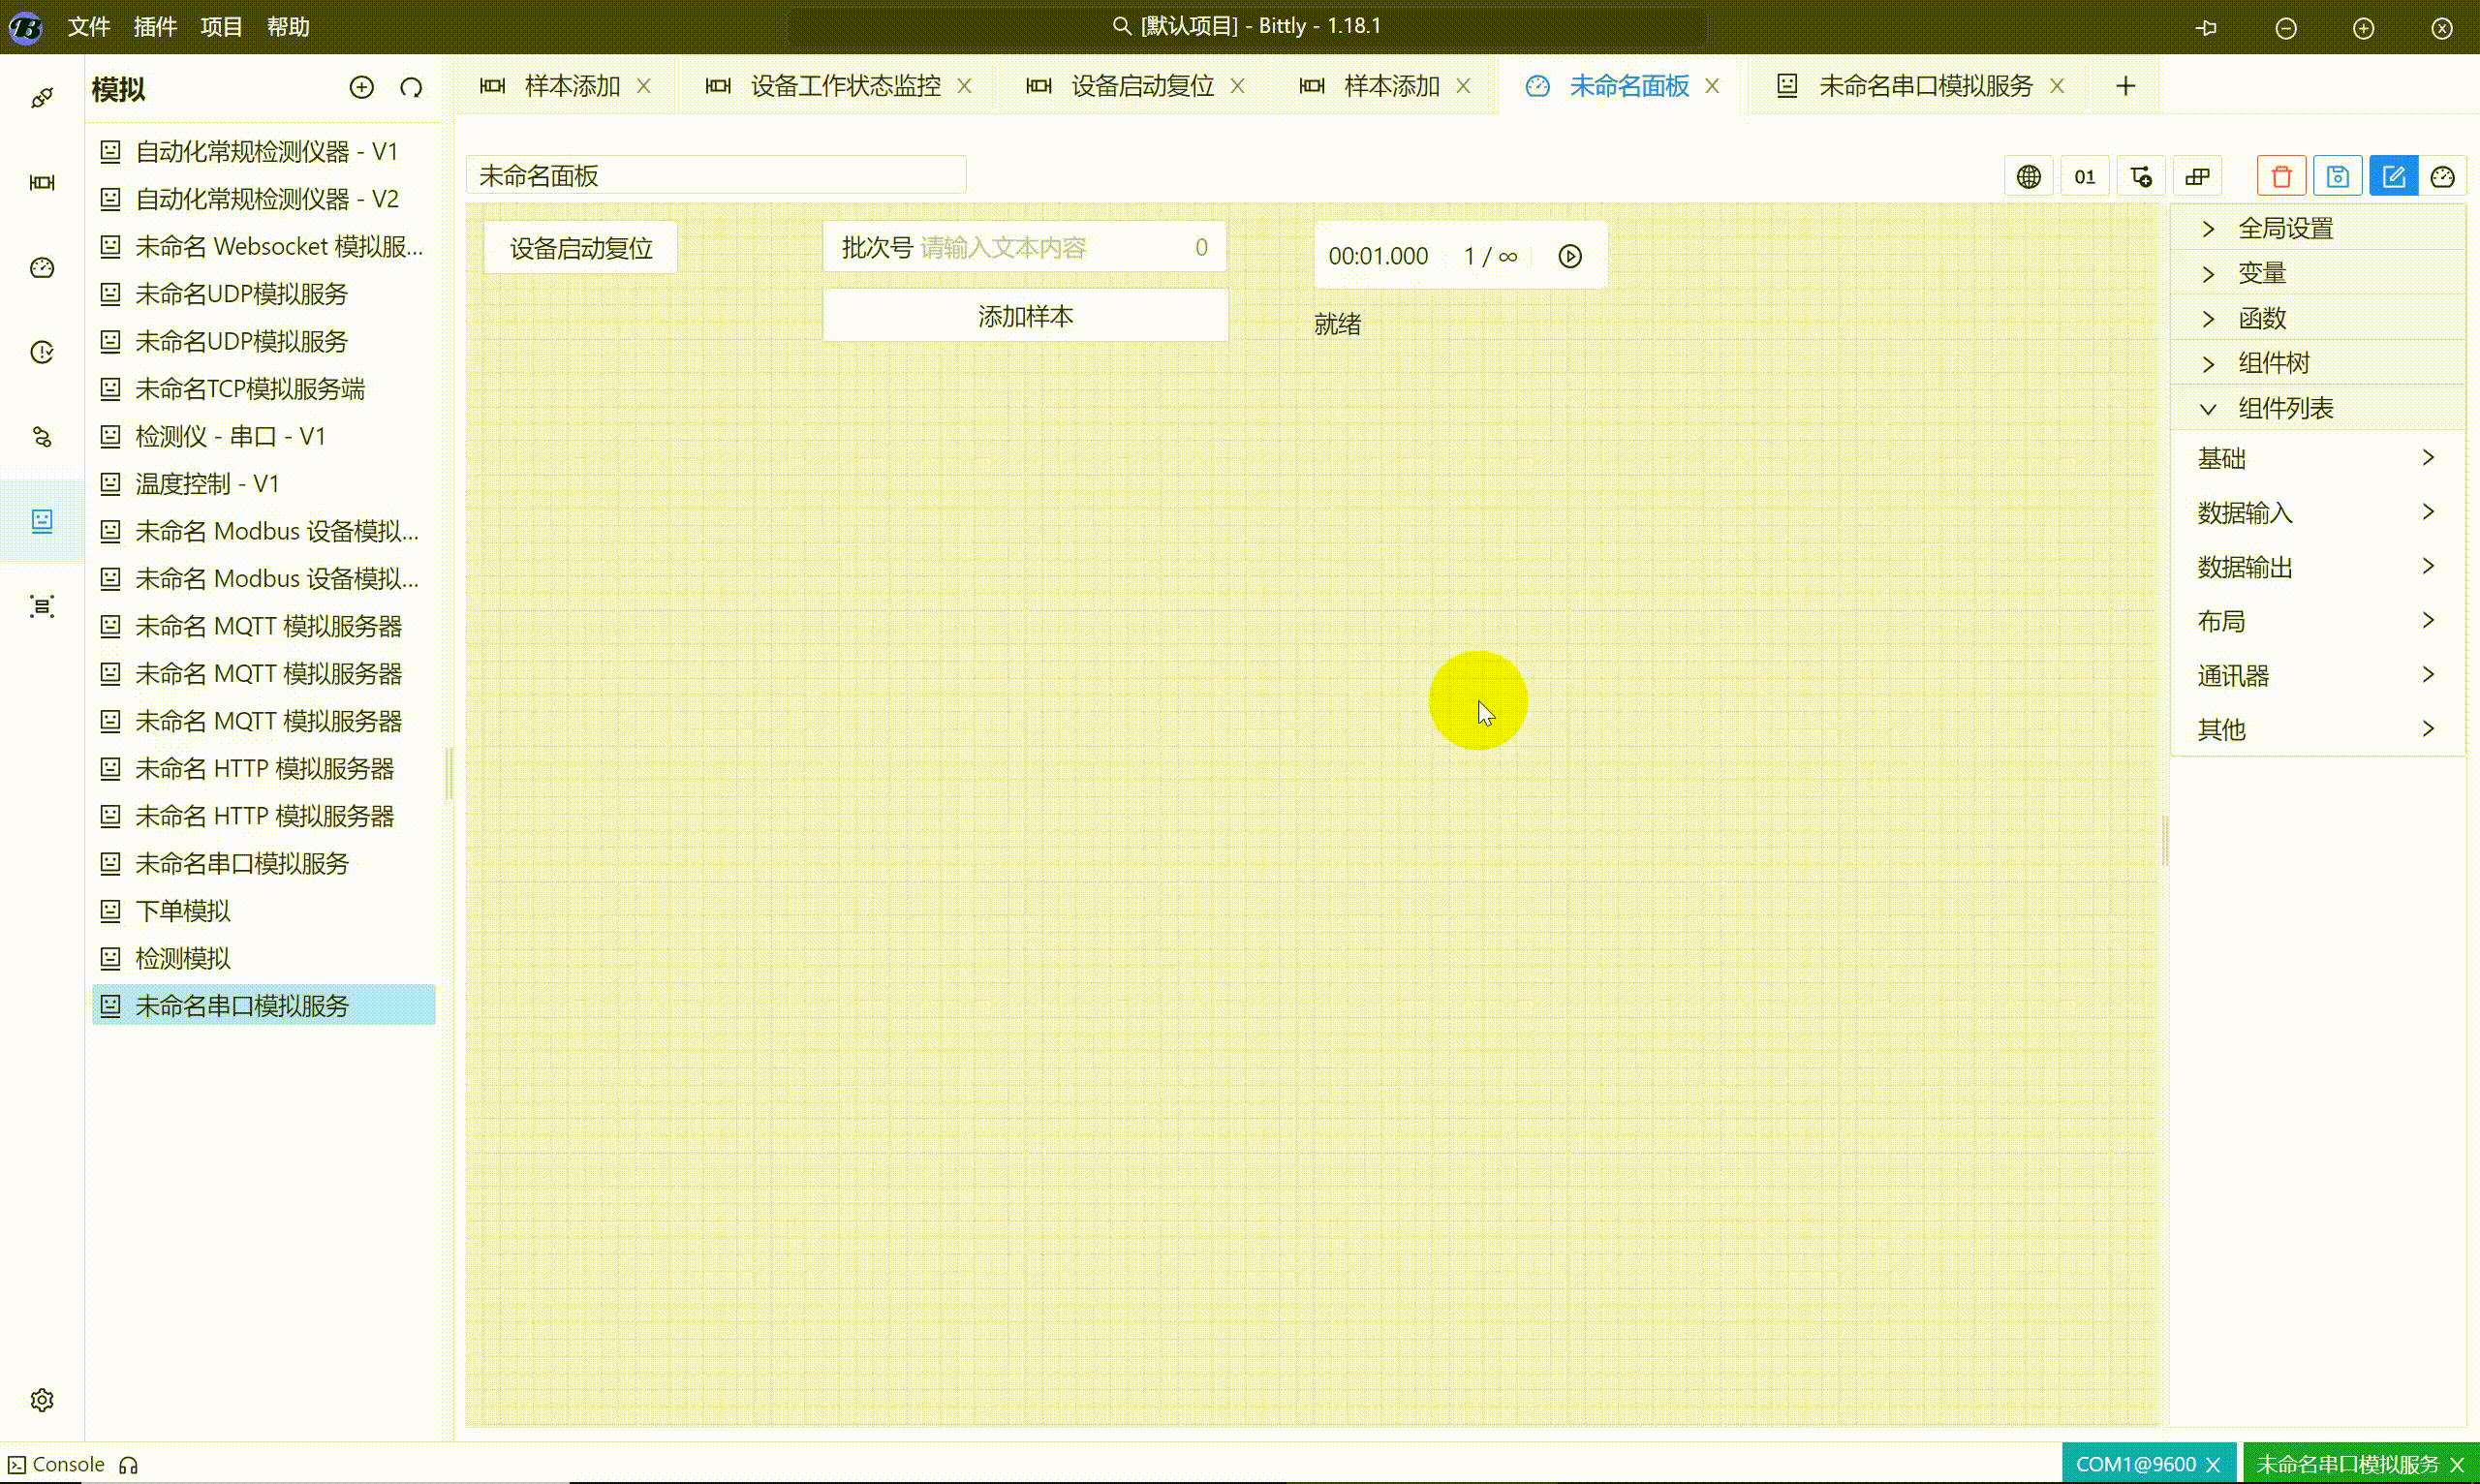Click the 添加样本 button

click(1025, 315)
